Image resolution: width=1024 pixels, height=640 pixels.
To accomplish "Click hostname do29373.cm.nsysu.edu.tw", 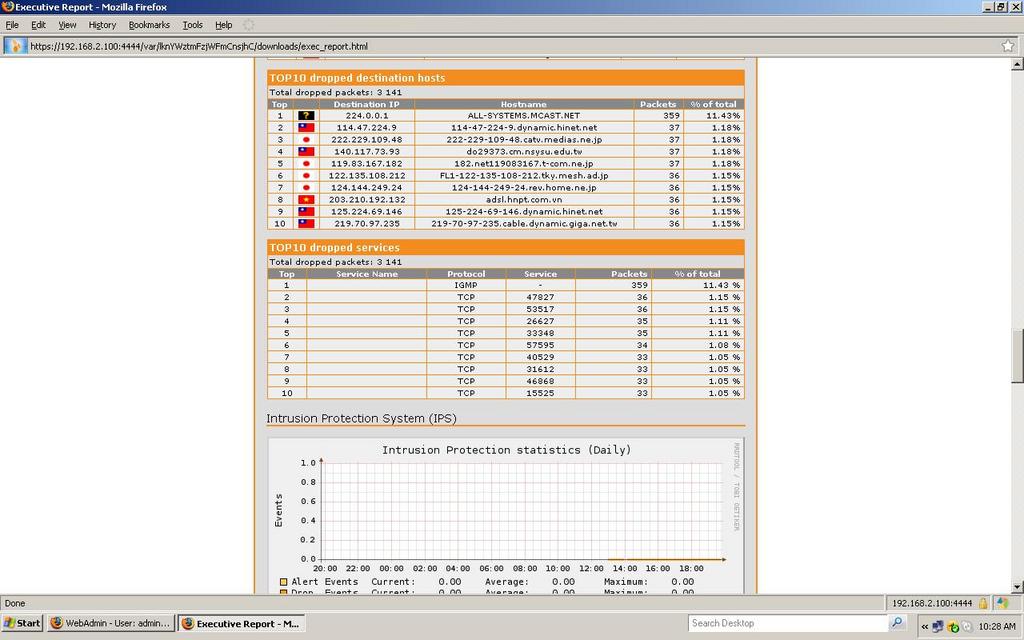I will 524,152.
